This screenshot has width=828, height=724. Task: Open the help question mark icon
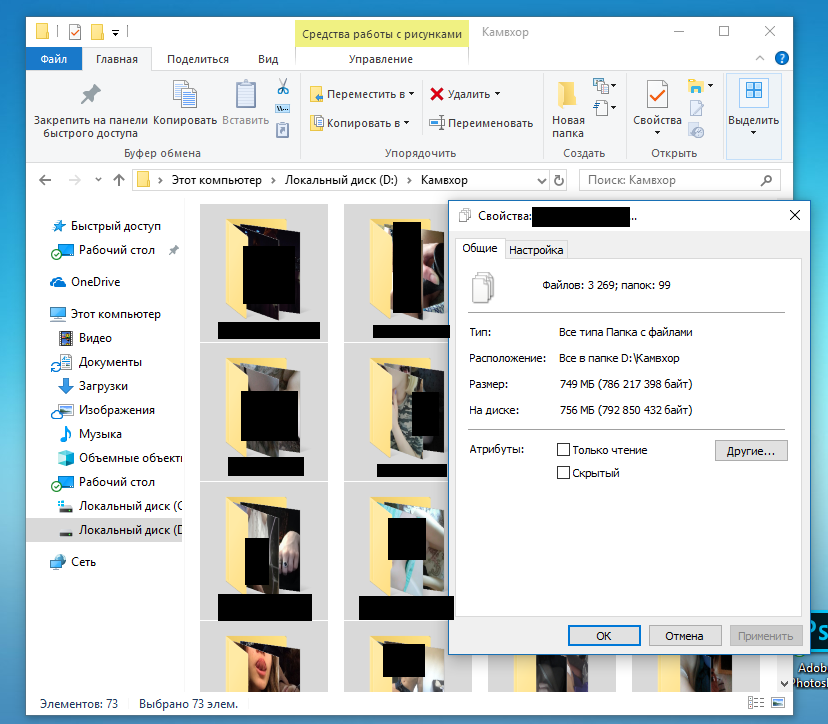pos(782,58)
